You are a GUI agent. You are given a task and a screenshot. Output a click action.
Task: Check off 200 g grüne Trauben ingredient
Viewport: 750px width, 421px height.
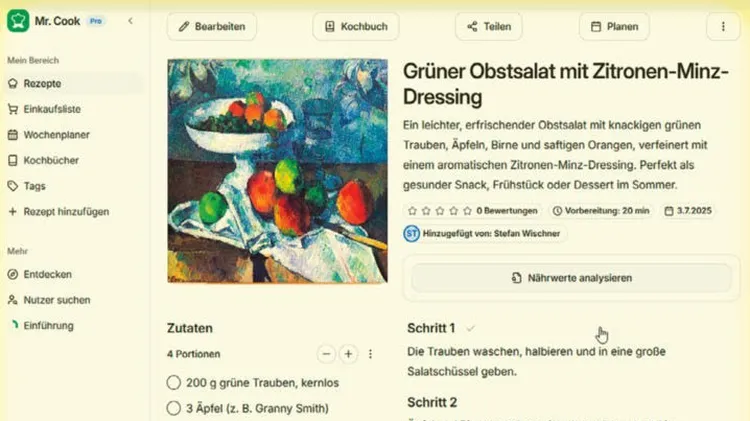[x=174, y=383]
